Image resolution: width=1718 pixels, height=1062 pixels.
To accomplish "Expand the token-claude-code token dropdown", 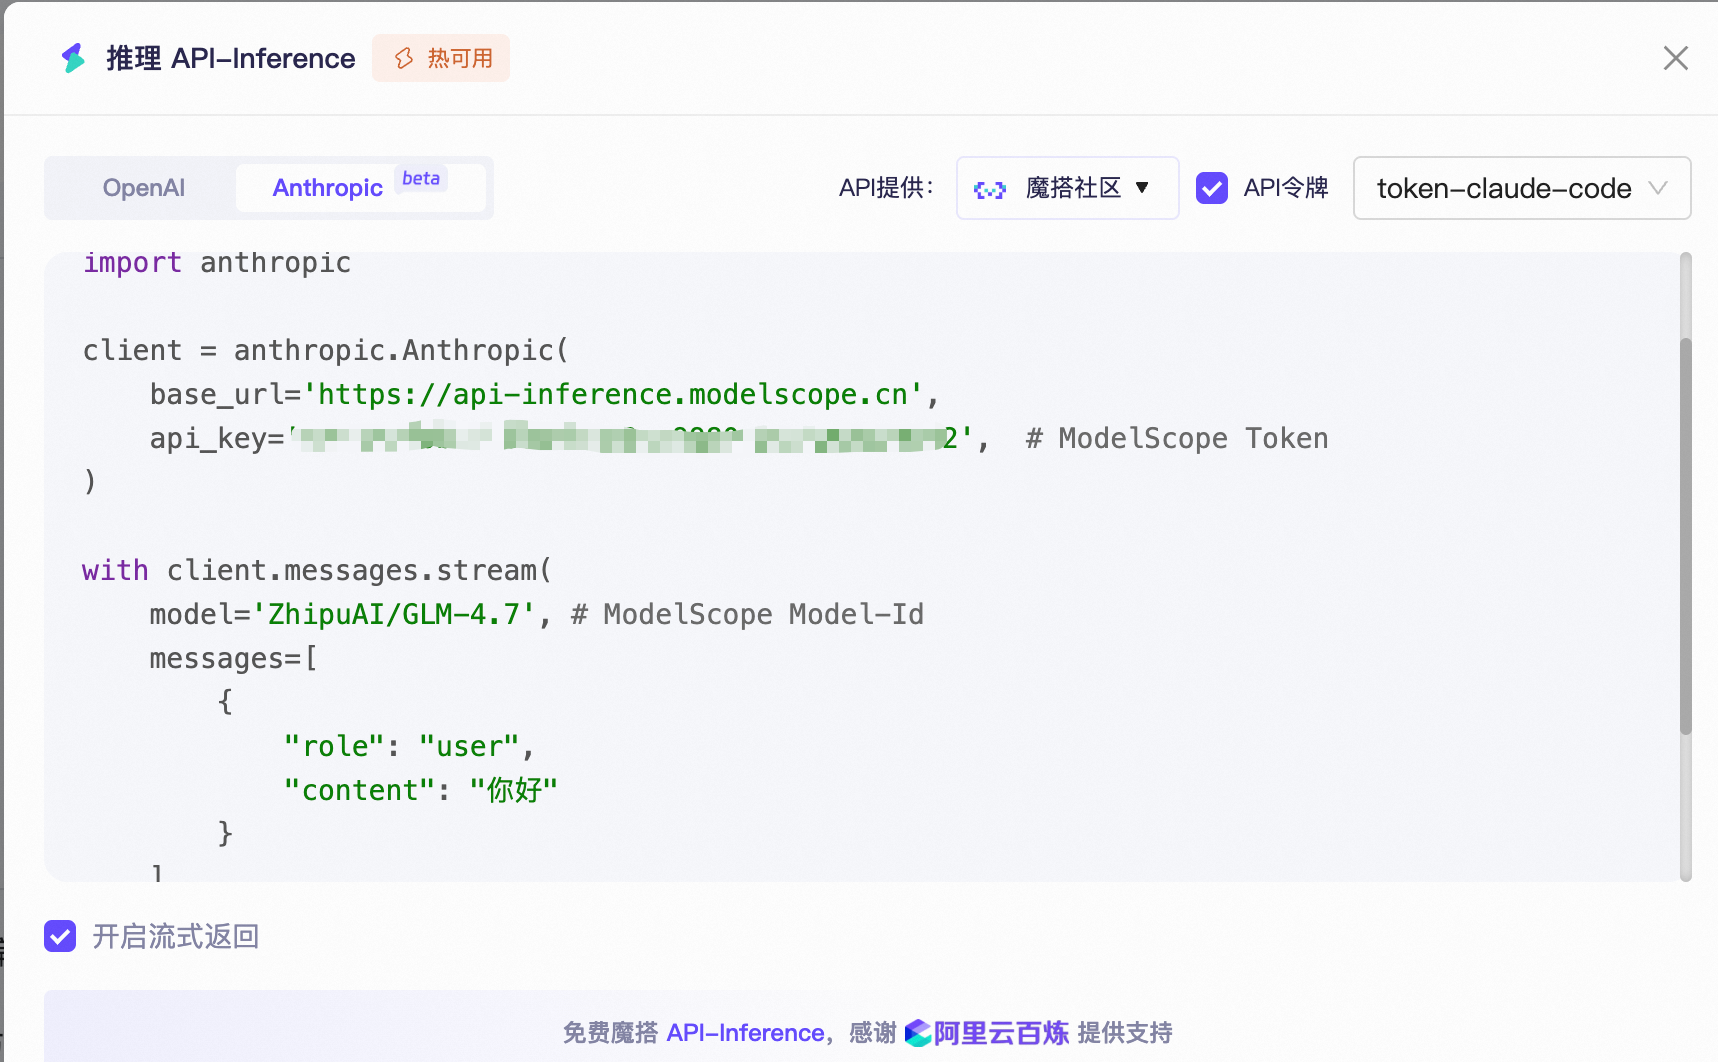I will tap(1522, 188).
